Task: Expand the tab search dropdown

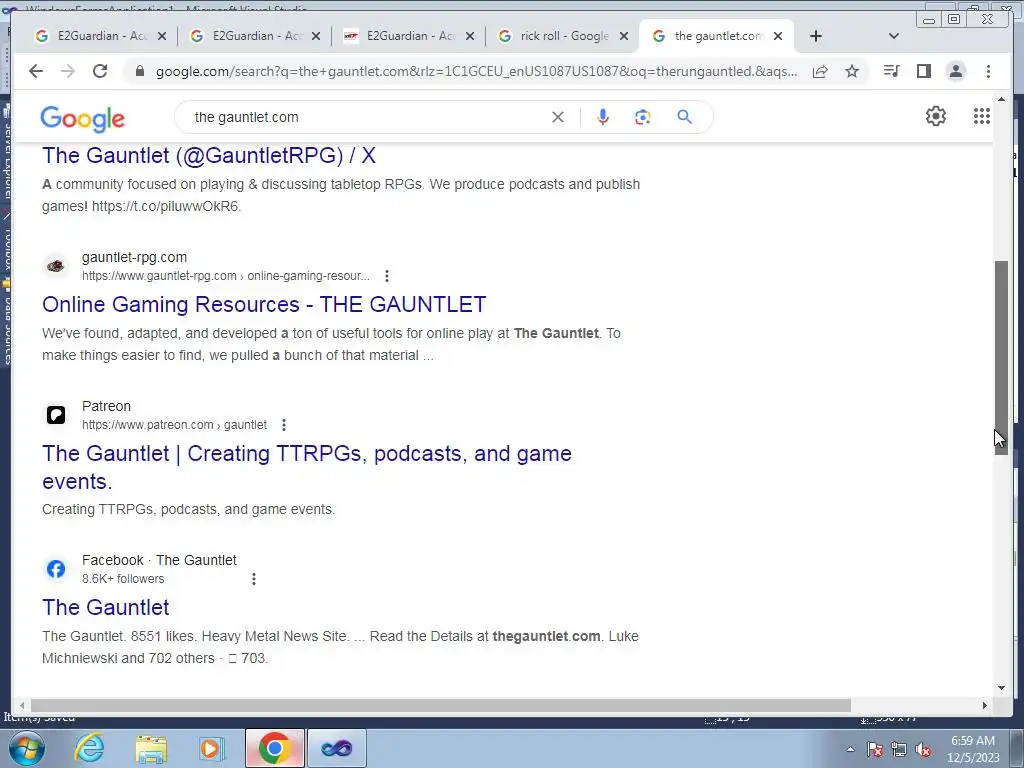Action: (894, 36)
